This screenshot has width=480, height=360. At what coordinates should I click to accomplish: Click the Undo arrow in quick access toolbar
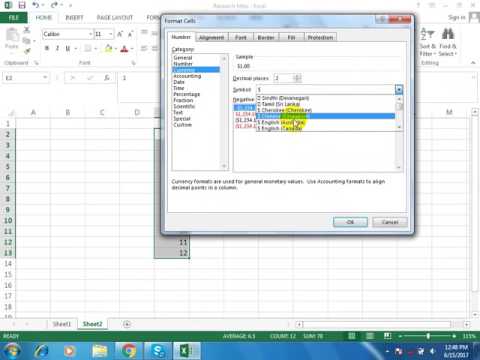(x=35, y=5)
